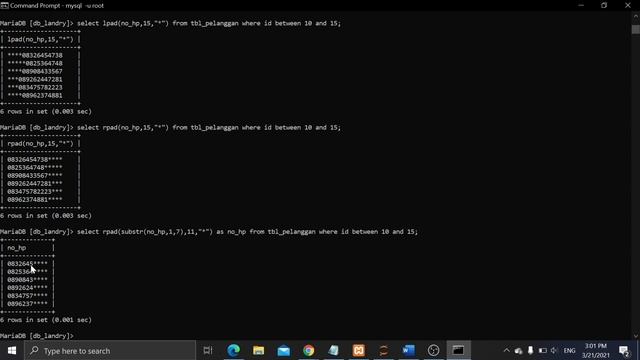The width and height of the screenshot is (640, 360).
Task: Launch Microsoft Edge from the taskbar
Action: pos(233,350)
